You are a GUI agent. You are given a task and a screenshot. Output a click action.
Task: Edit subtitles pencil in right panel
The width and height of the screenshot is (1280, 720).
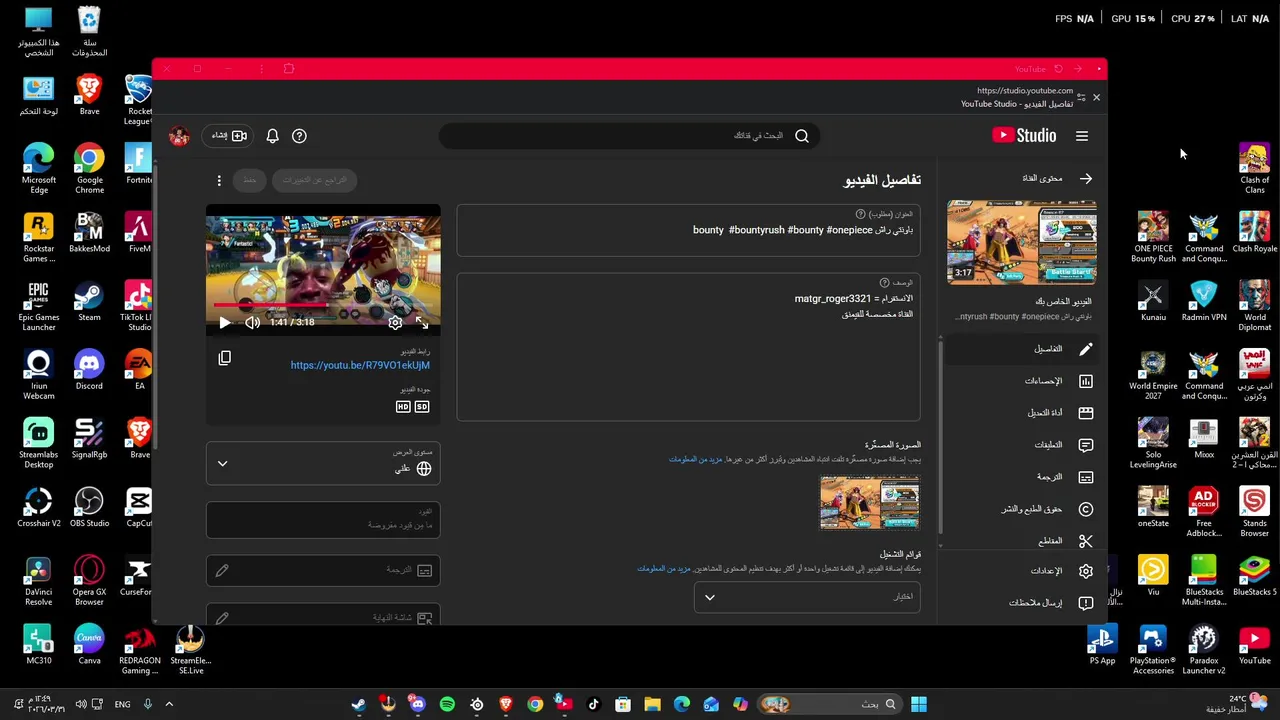[222, 570]
